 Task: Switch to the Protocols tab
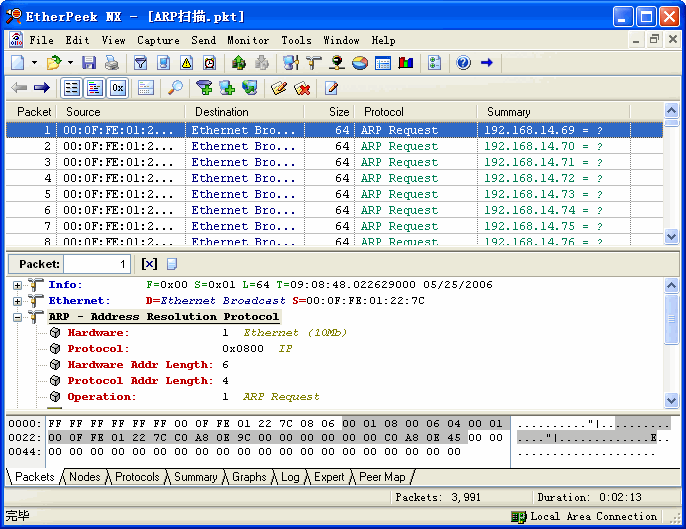[137, 477]
